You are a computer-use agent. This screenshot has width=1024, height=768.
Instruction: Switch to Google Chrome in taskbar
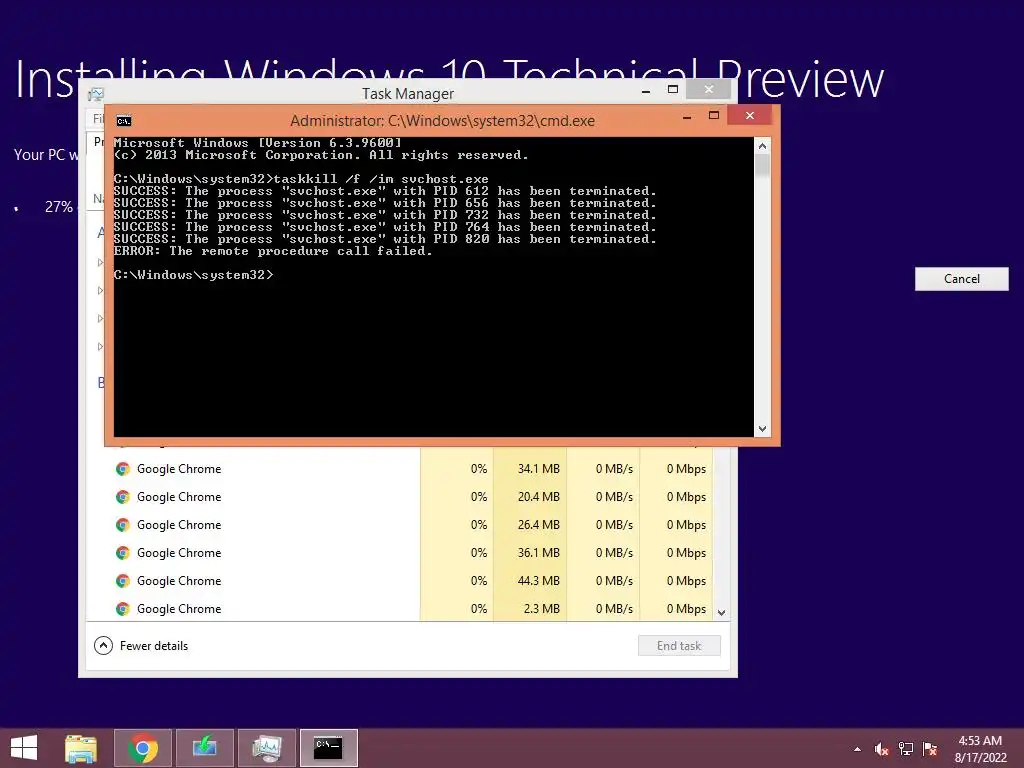coord(143,748)
